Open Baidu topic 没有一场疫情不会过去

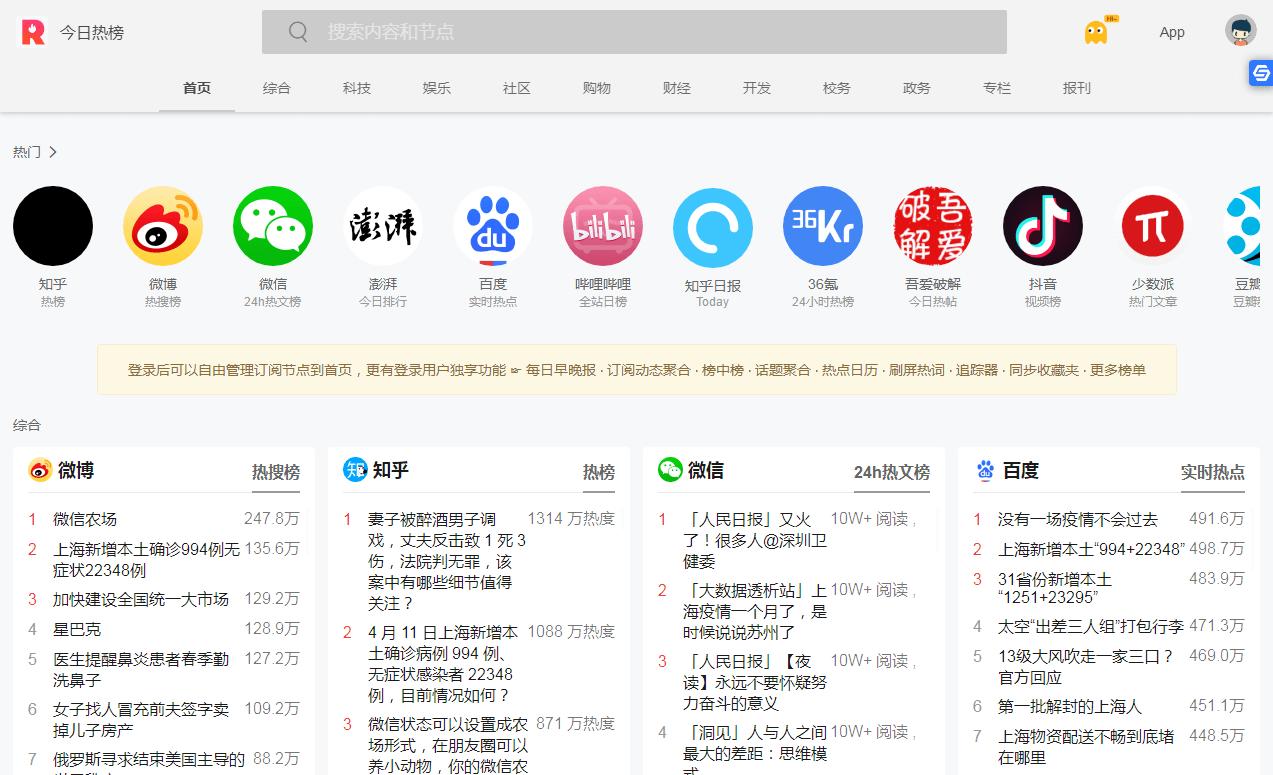(1078, 519)
